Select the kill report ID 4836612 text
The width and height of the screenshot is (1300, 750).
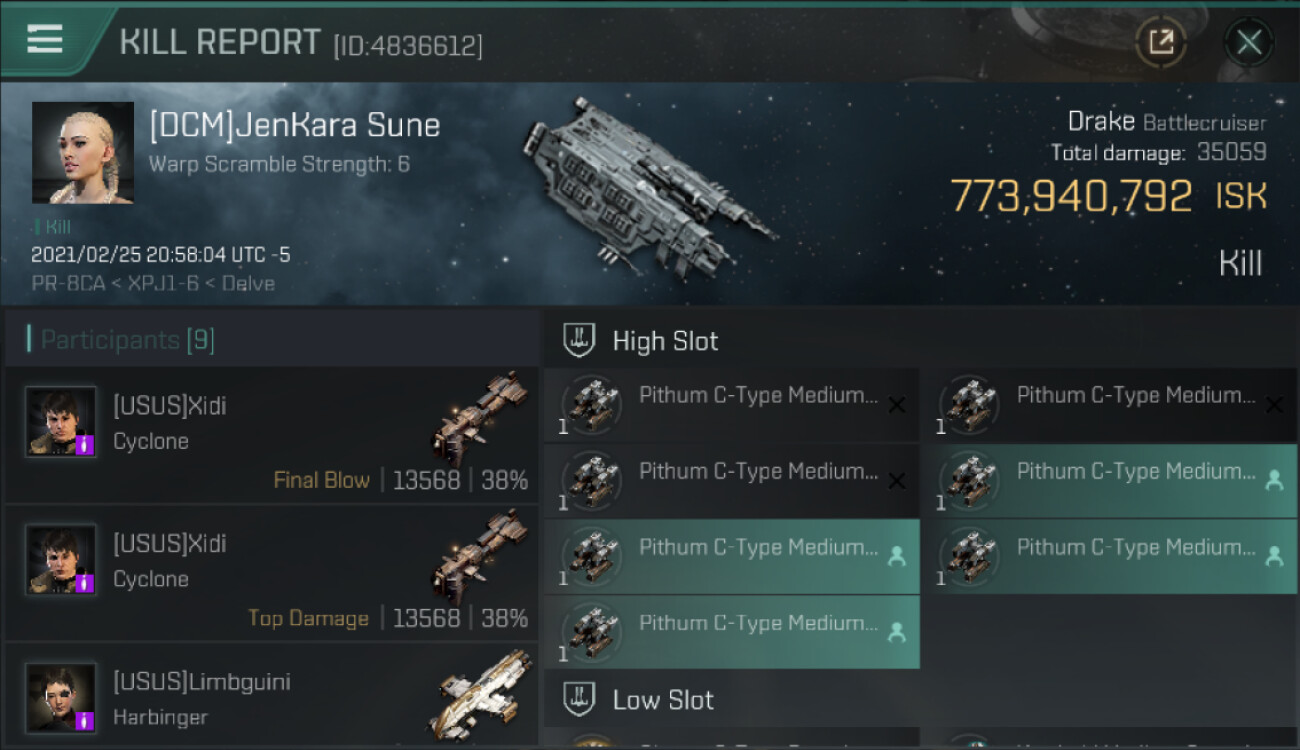click(x=408, y=45)
